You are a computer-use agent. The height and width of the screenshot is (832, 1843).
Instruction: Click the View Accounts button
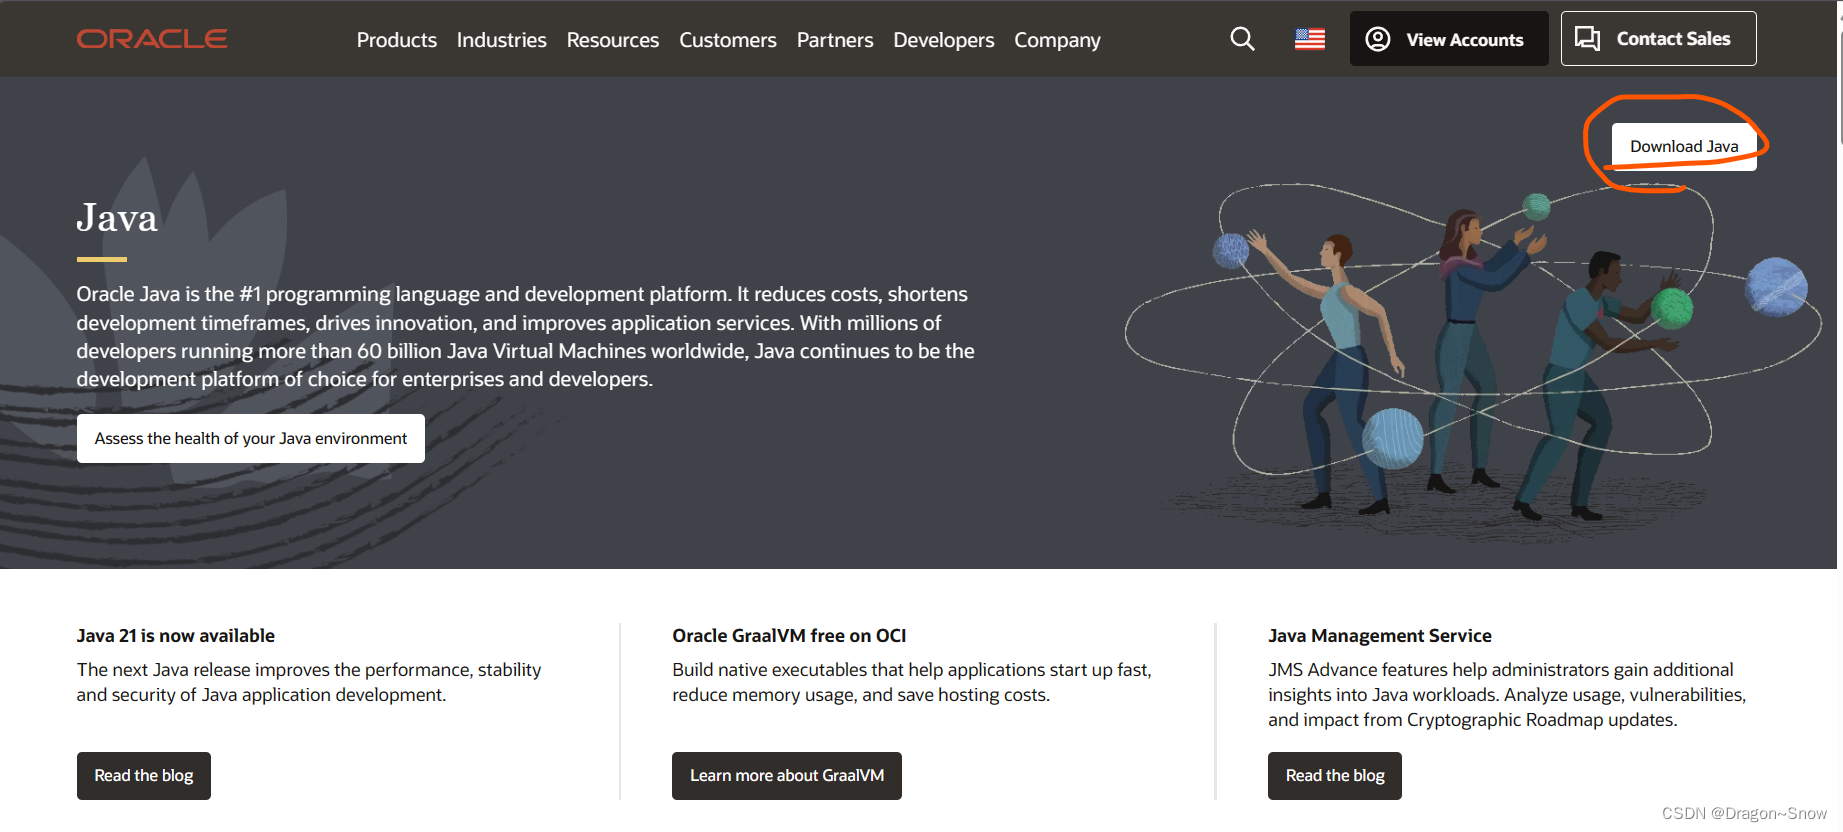1449,39
